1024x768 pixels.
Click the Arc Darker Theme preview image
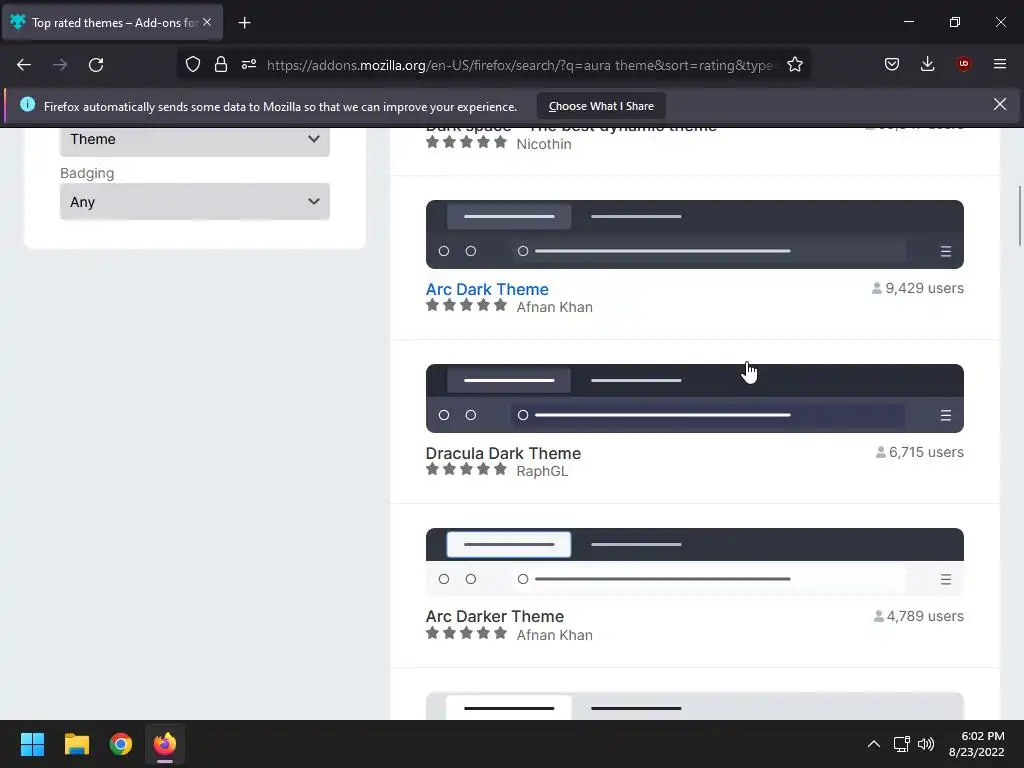click(694, 562)
